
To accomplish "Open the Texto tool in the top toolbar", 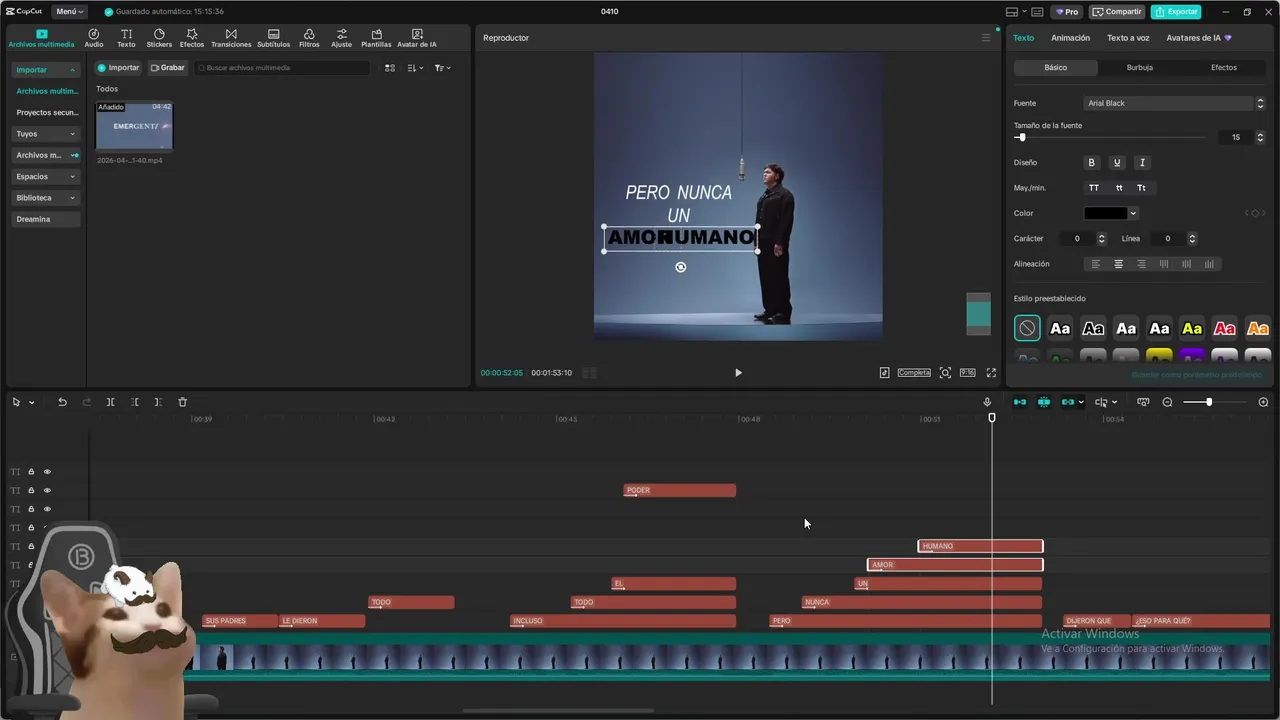I will (126, 38).
